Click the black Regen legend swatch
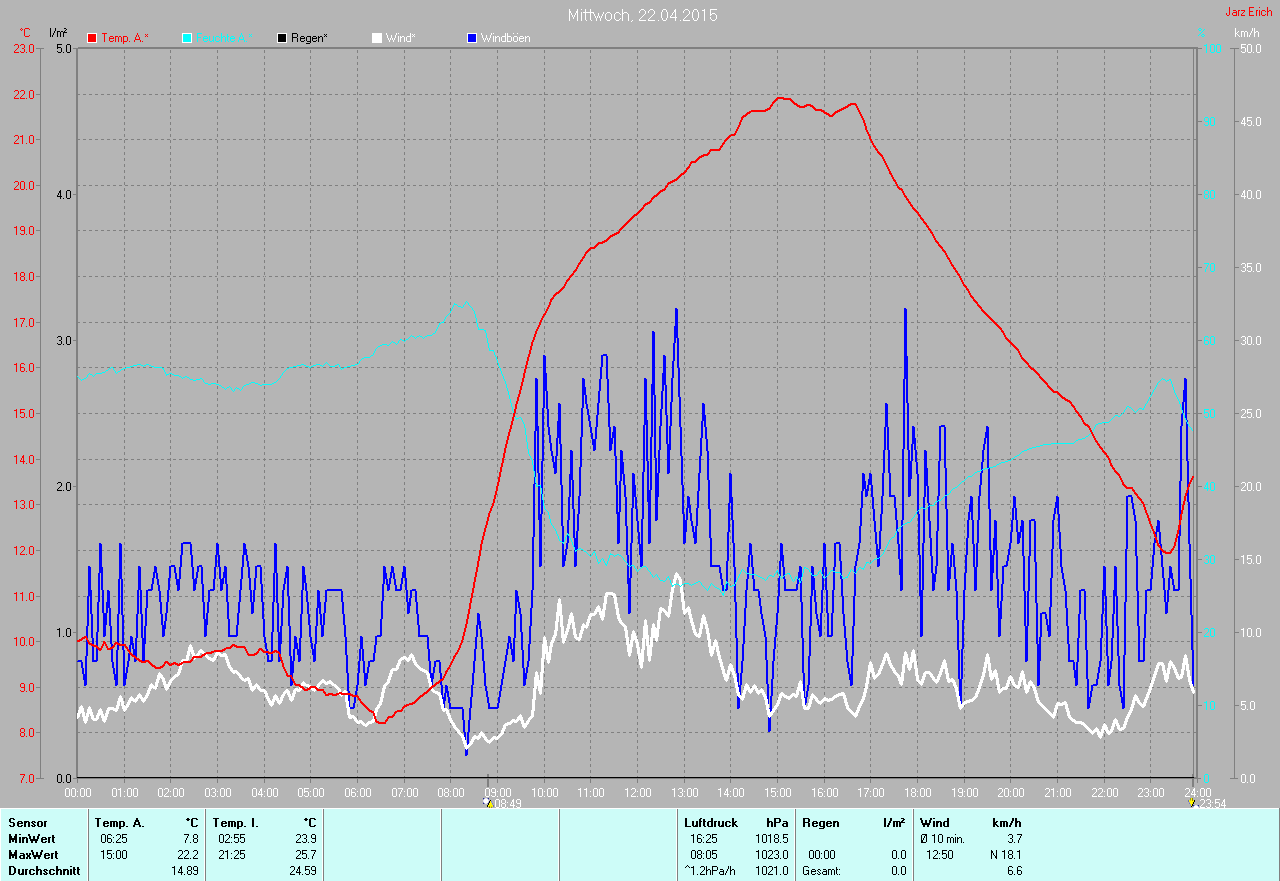This screenshot has width=1280, height=881. 282,38
